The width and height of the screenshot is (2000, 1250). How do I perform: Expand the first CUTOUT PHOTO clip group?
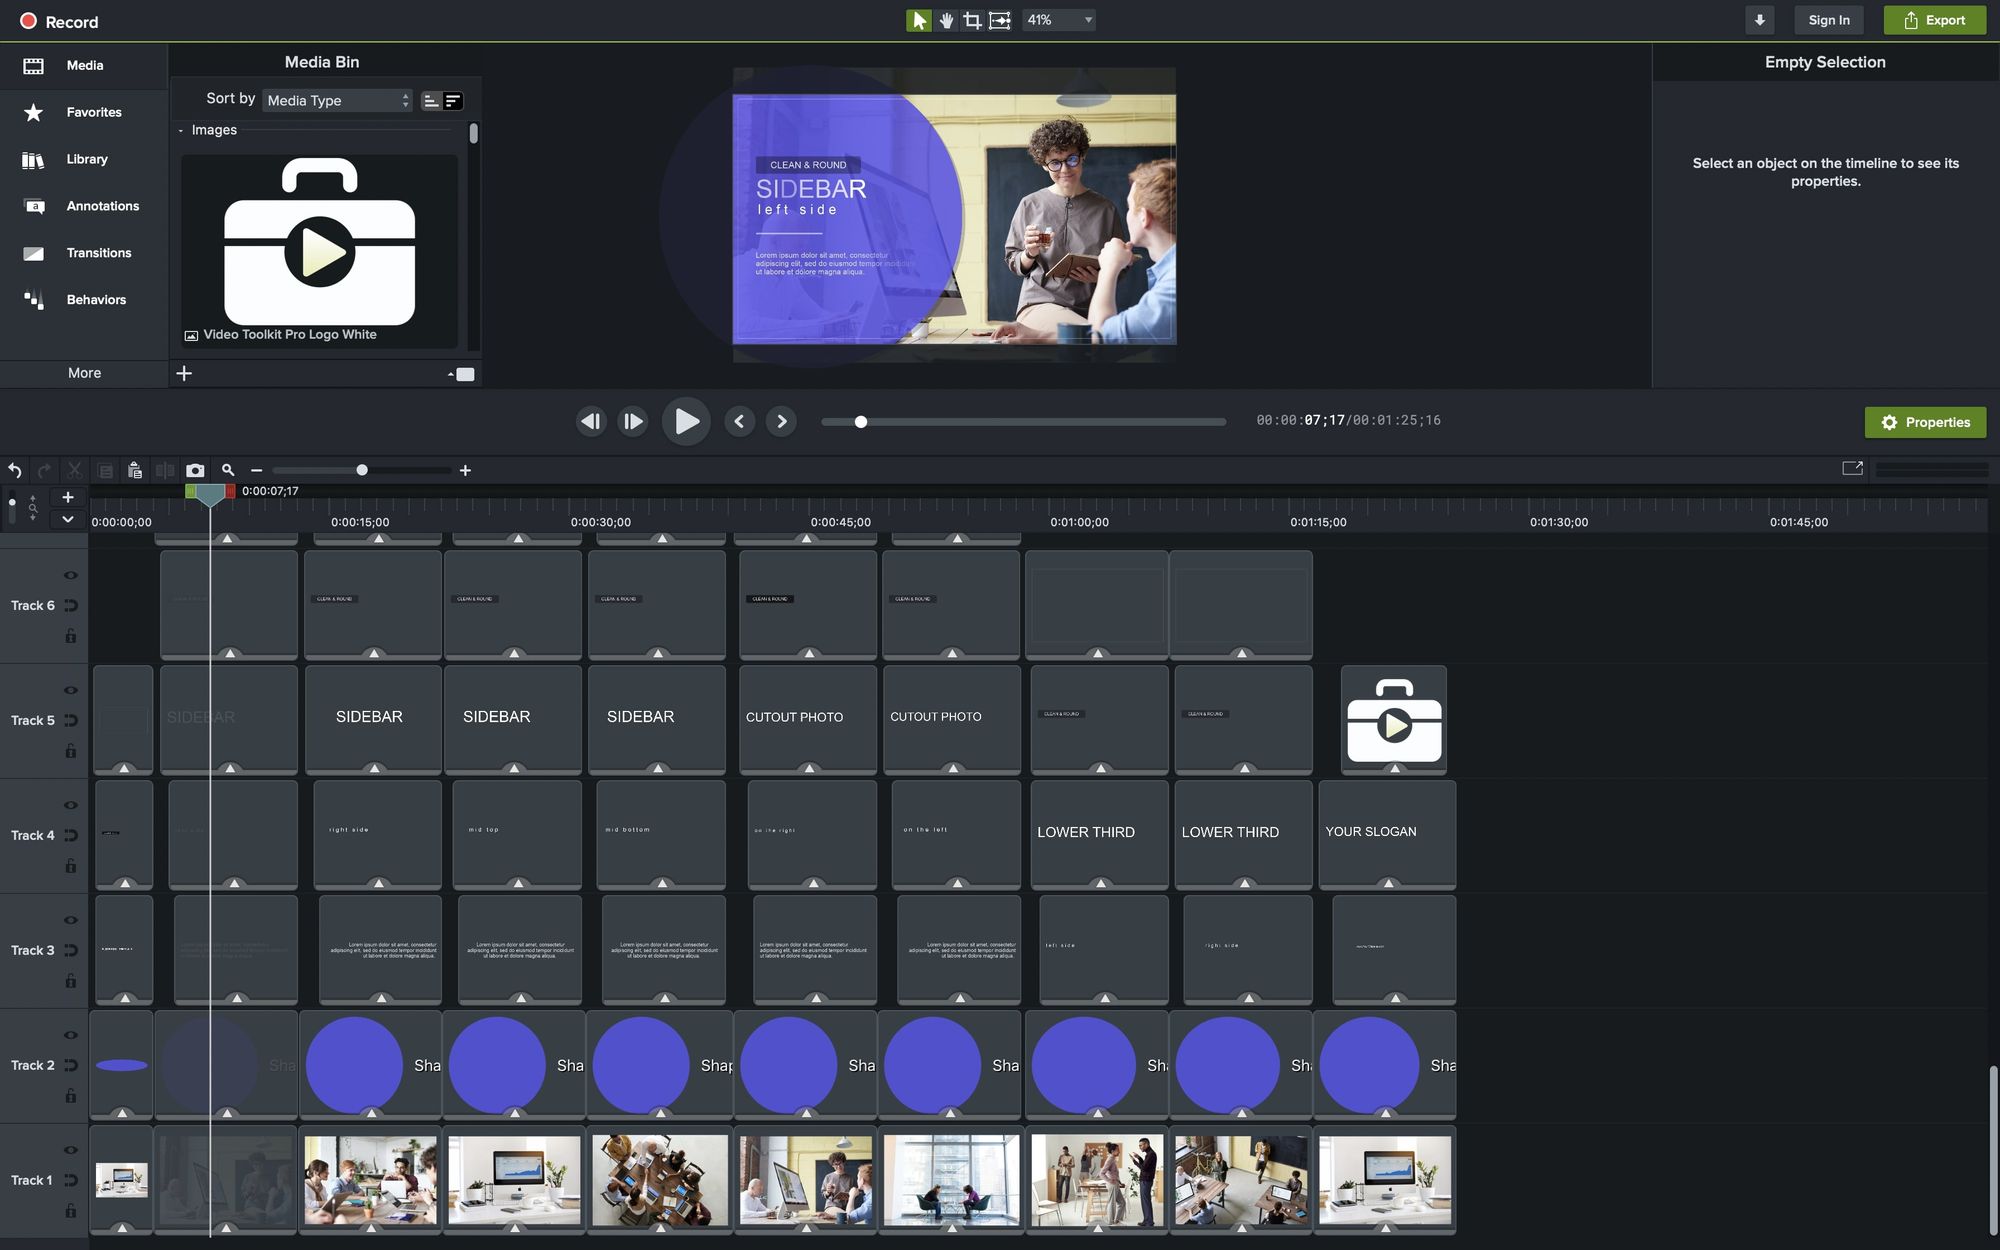coord(809,768)
